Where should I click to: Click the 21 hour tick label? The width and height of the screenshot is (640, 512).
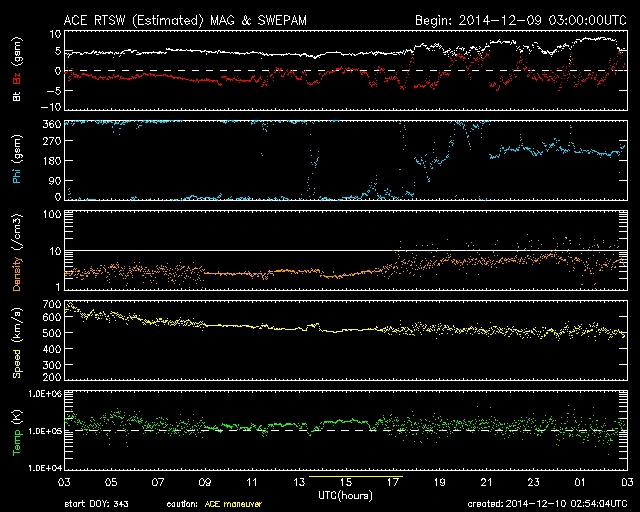[485, 482]
